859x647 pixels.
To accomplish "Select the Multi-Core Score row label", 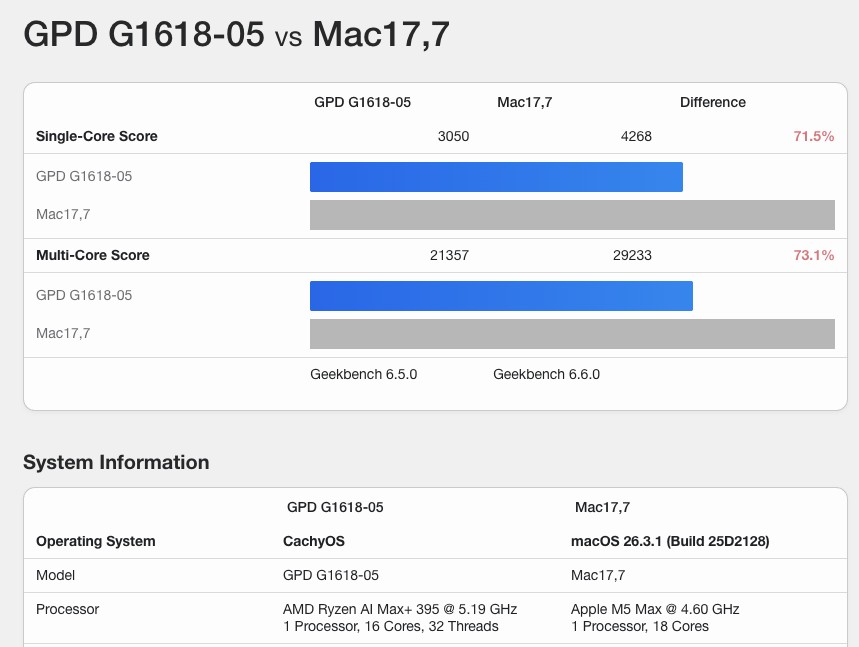I will 92,255.
